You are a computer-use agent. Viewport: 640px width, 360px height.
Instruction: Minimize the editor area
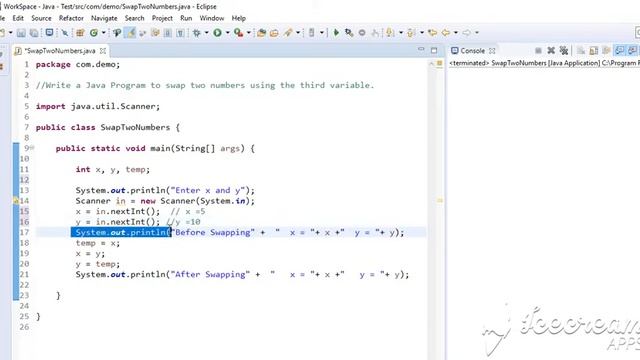421,49
